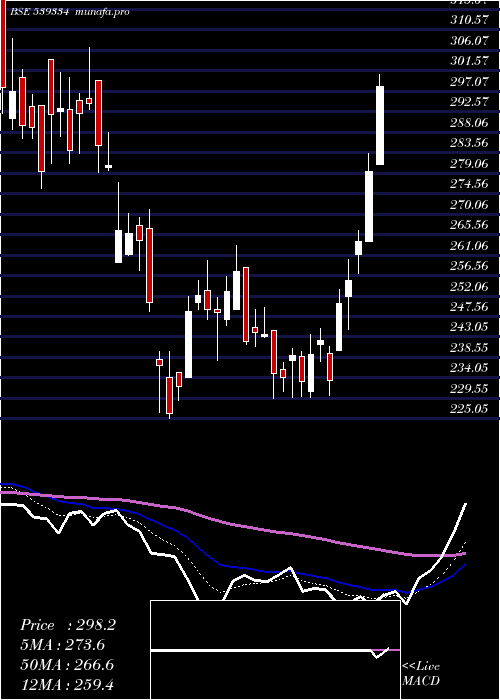This screenshot has width=500, height=700.
Task: Click the 12MA : 259.4 readout
Action: tap(67, 685)
